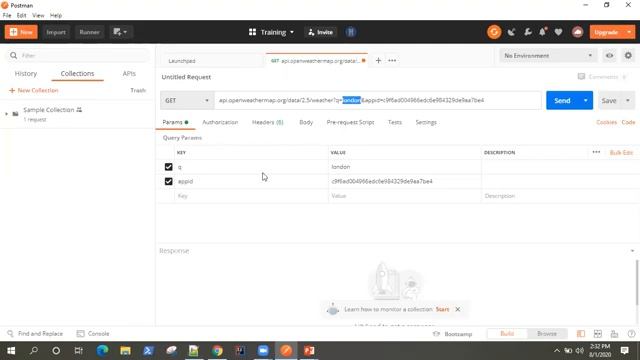Click New Collection link
The height and width of the screenshot is (360, 640).
pos(33,90)
